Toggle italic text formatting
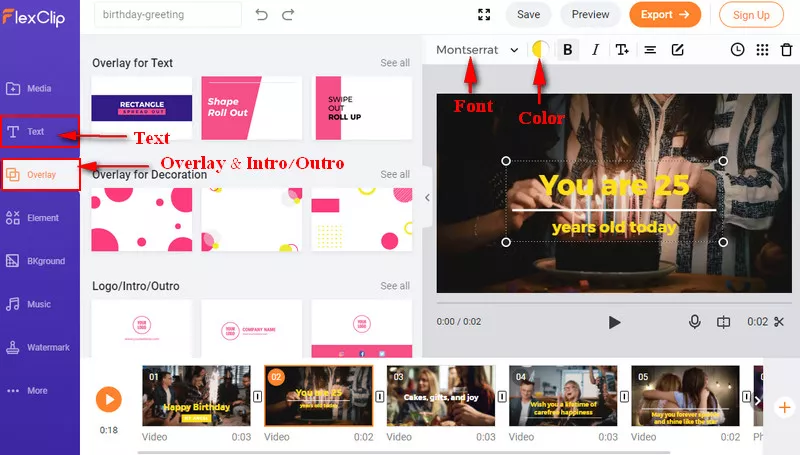 (x=595, y=49)
